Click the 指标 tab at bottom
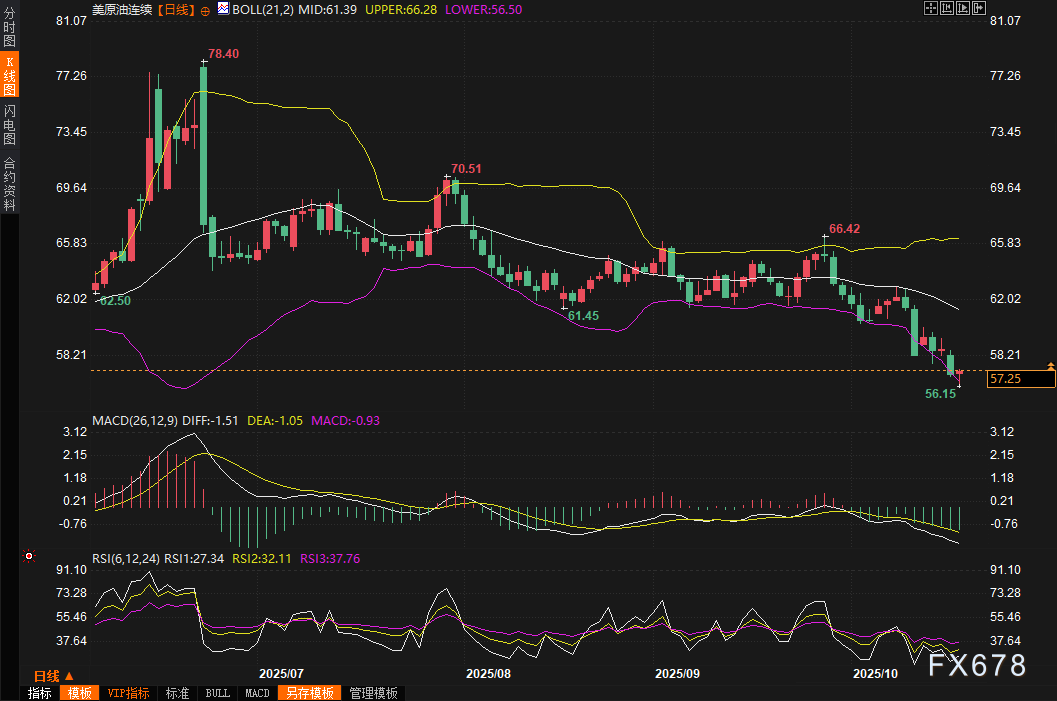 40,693
